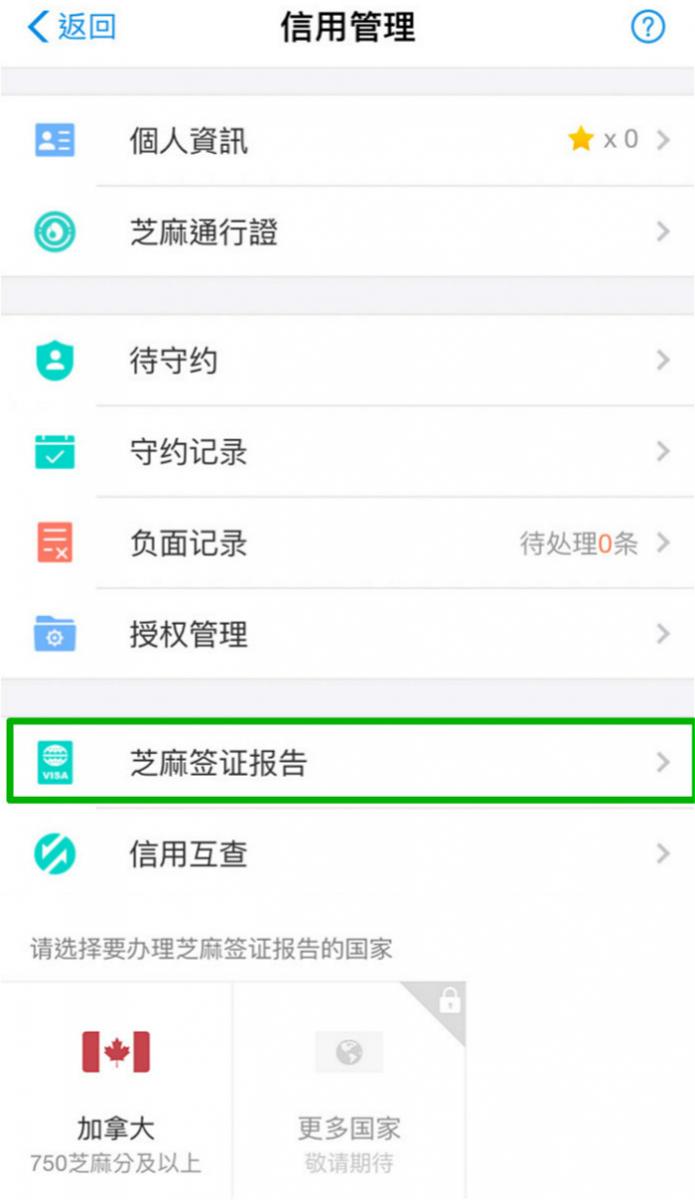This screenshot has width=695, height=1200.
Task: Open the 授权管理 folder gear icon
Action: coord(55,634)
